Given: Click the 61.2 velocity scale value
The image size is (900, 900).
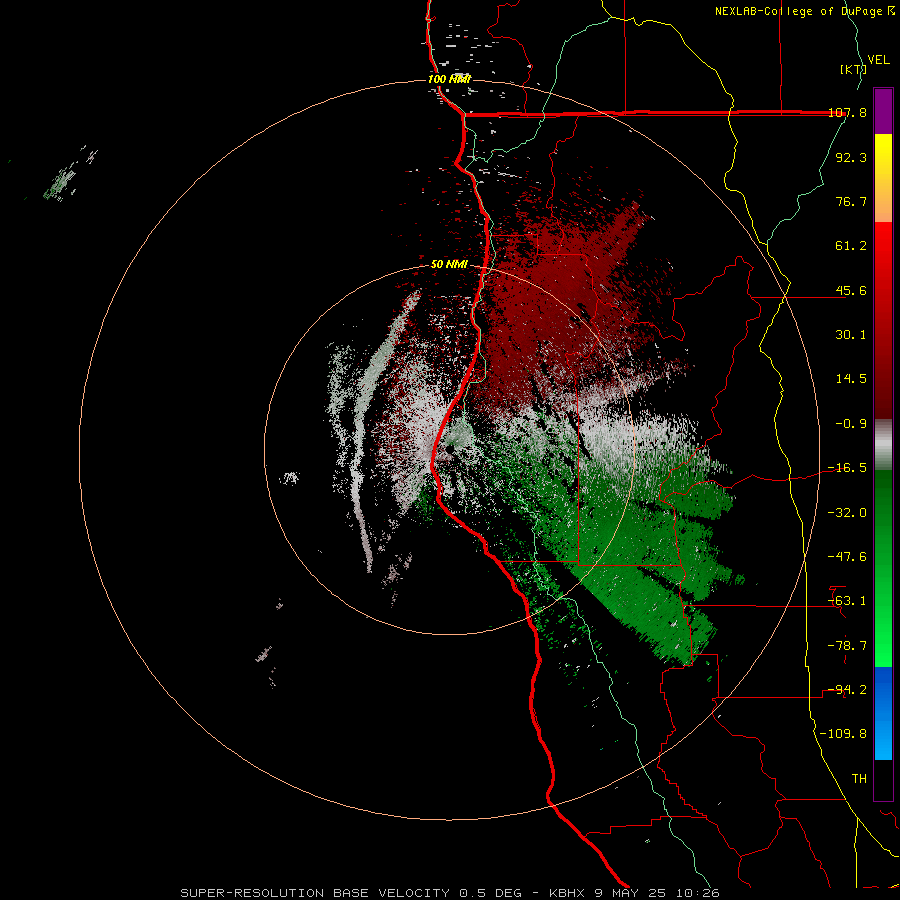Looking at the screenshot, I should coord(851,246).
